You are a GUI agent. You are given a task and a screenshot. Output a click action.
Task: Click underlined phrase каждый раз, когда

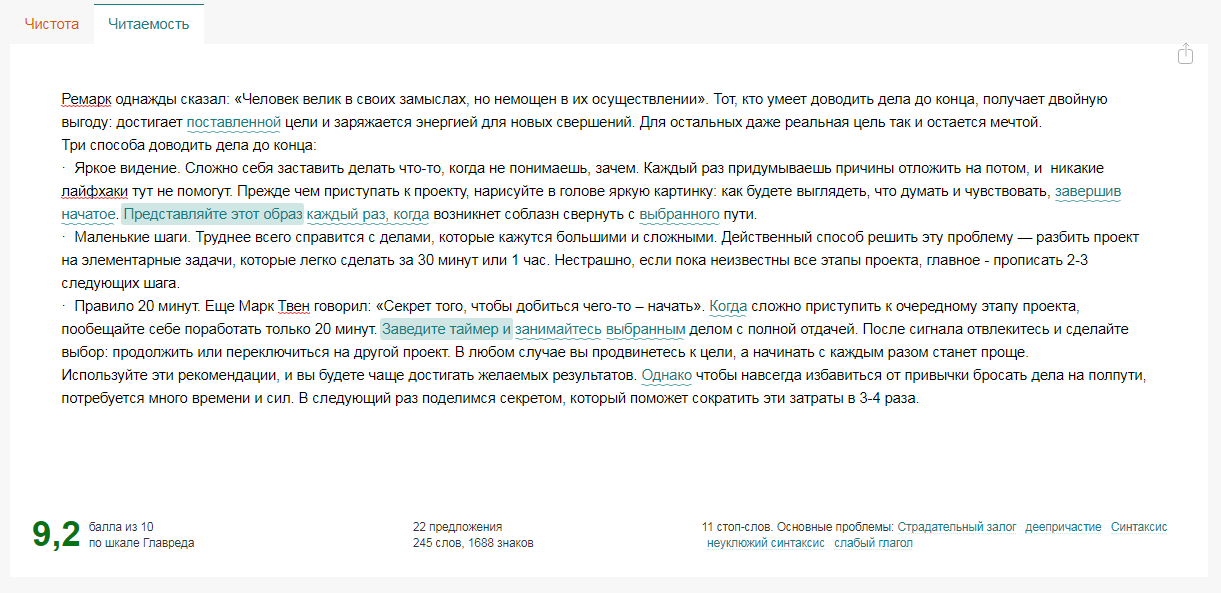pos(368,214)
